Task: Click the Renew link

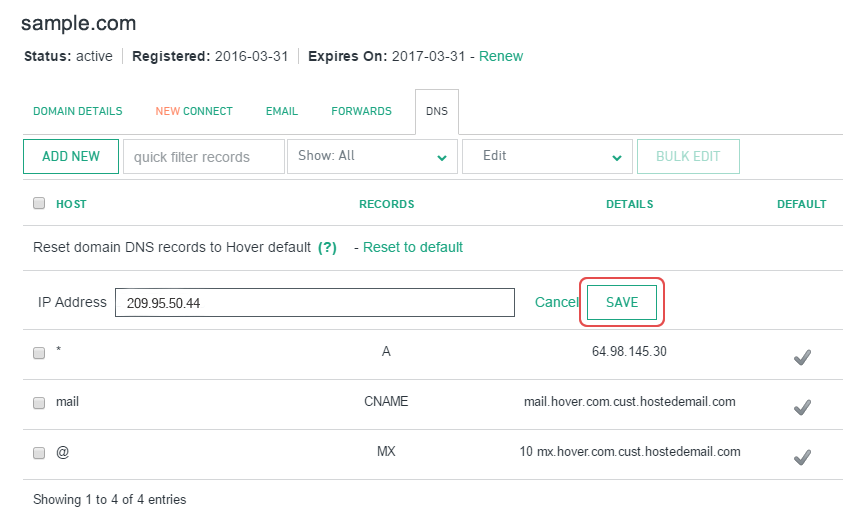Action: [500, 56]
